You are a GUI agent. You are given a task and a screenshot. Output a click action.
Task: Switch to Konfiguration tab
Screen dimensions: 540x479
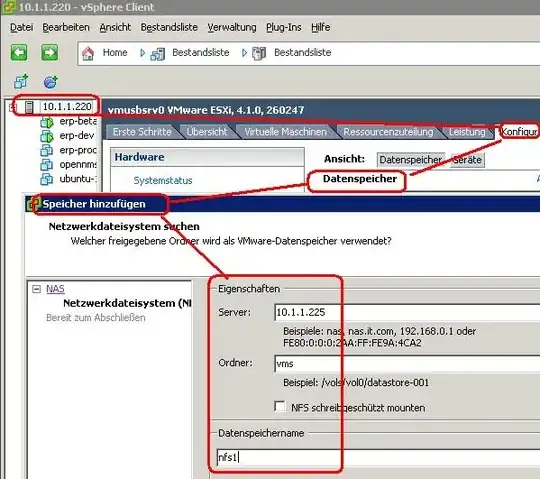pos(519,132)
